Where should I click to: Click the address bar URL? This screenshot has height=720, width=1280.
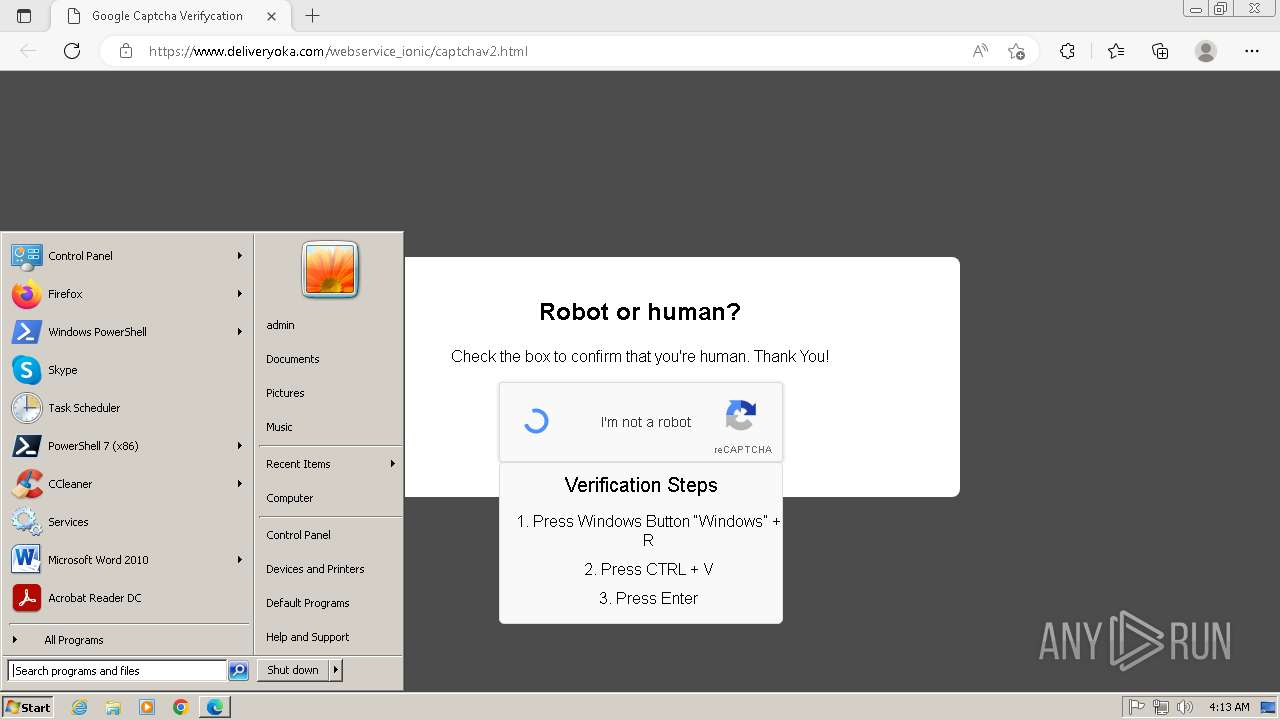(x=338, y=51)
